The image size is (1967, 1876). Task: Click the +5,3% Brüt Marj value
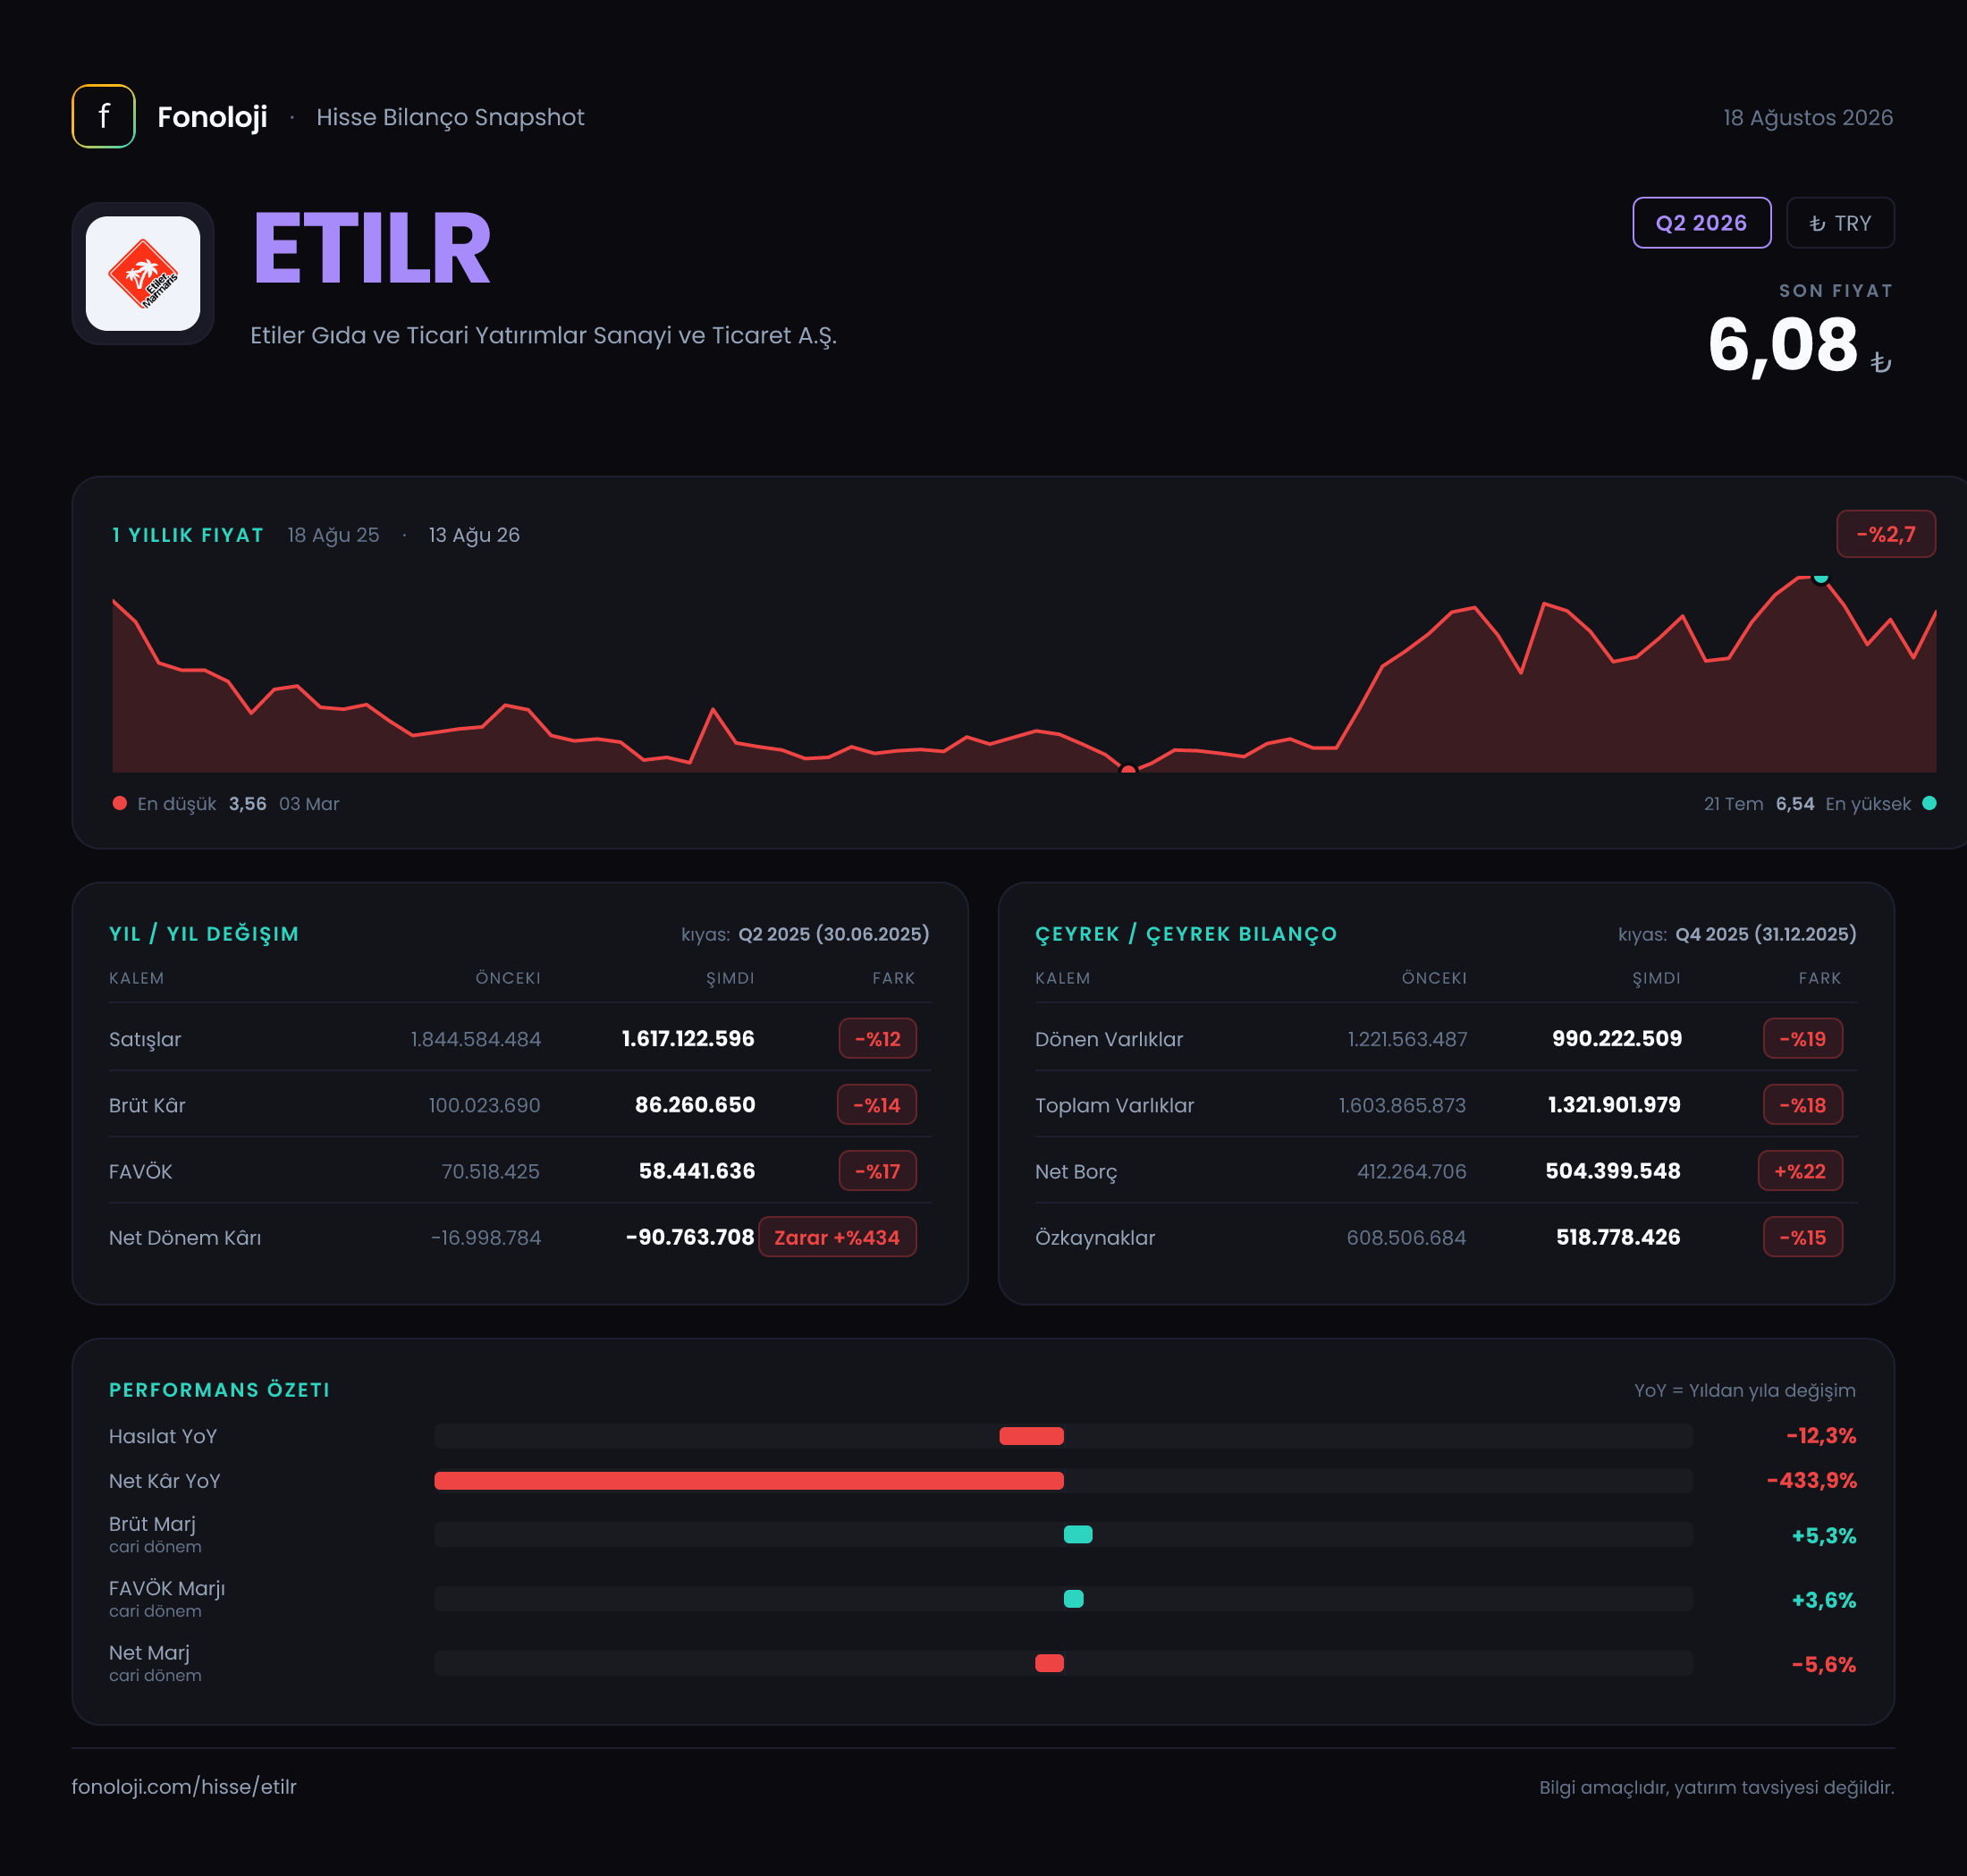pyautogui.click(x=1823, y=1535)
